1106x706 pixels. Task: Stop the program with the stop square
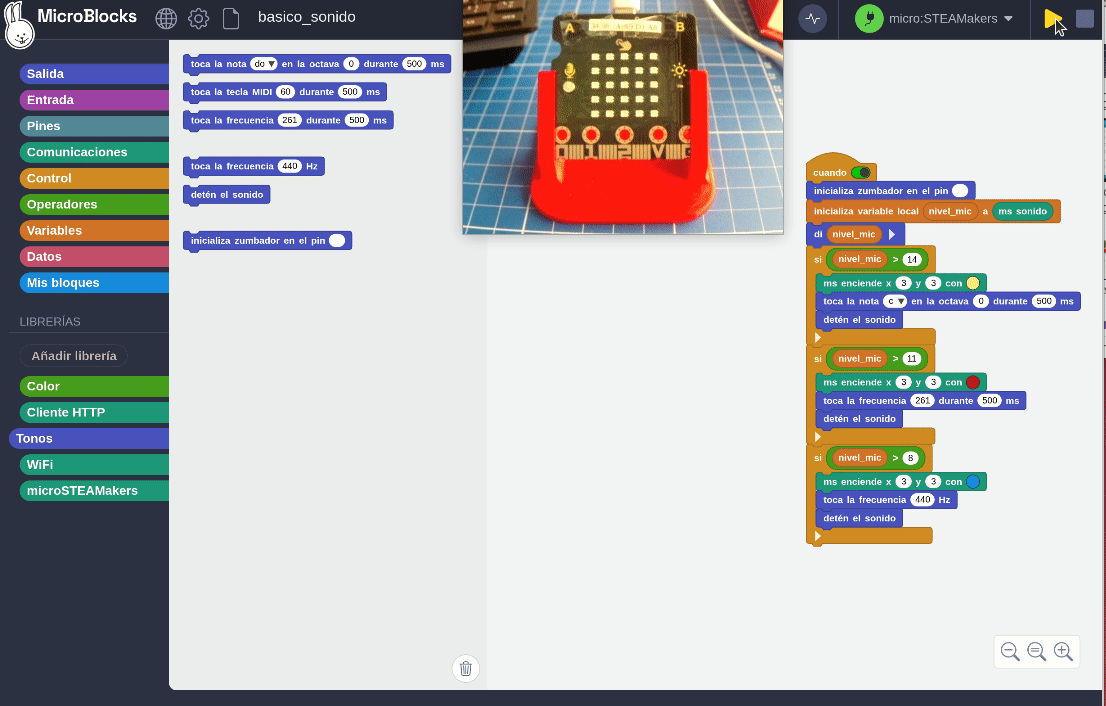tap(1085, 18)
